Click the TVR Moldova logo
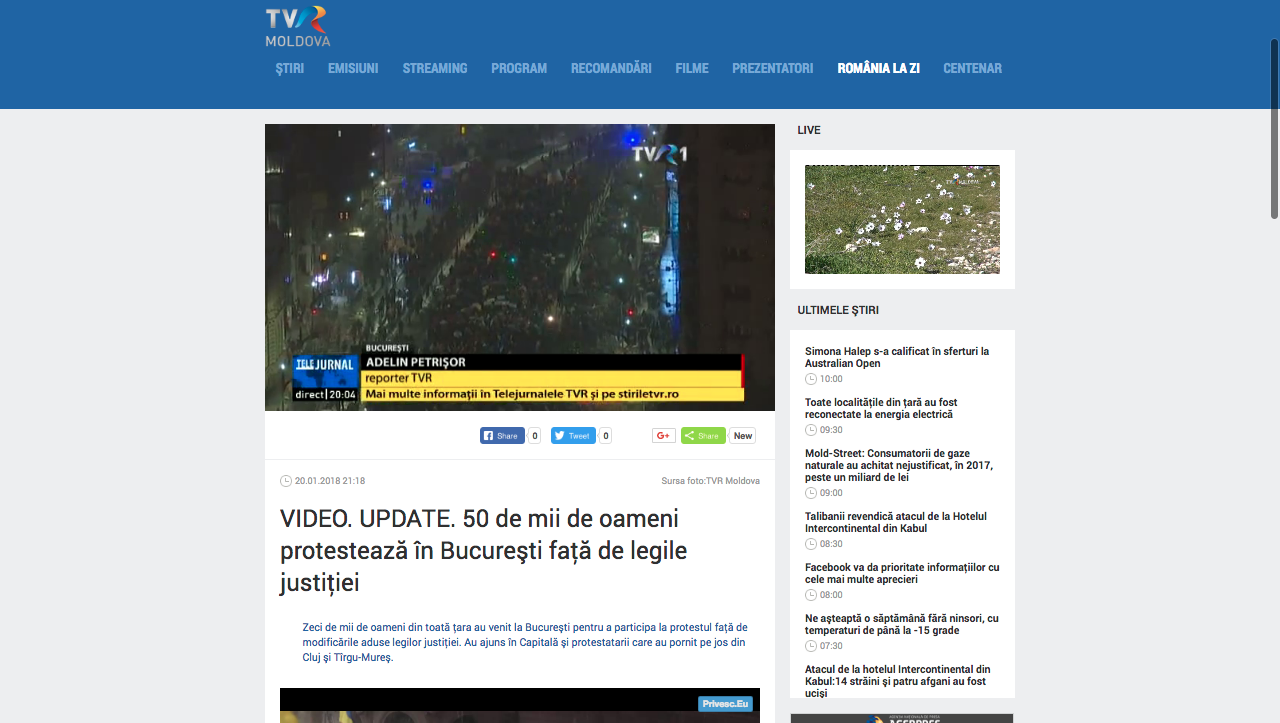The width and height of the screenshot is (1280, 723). point(297,27)
